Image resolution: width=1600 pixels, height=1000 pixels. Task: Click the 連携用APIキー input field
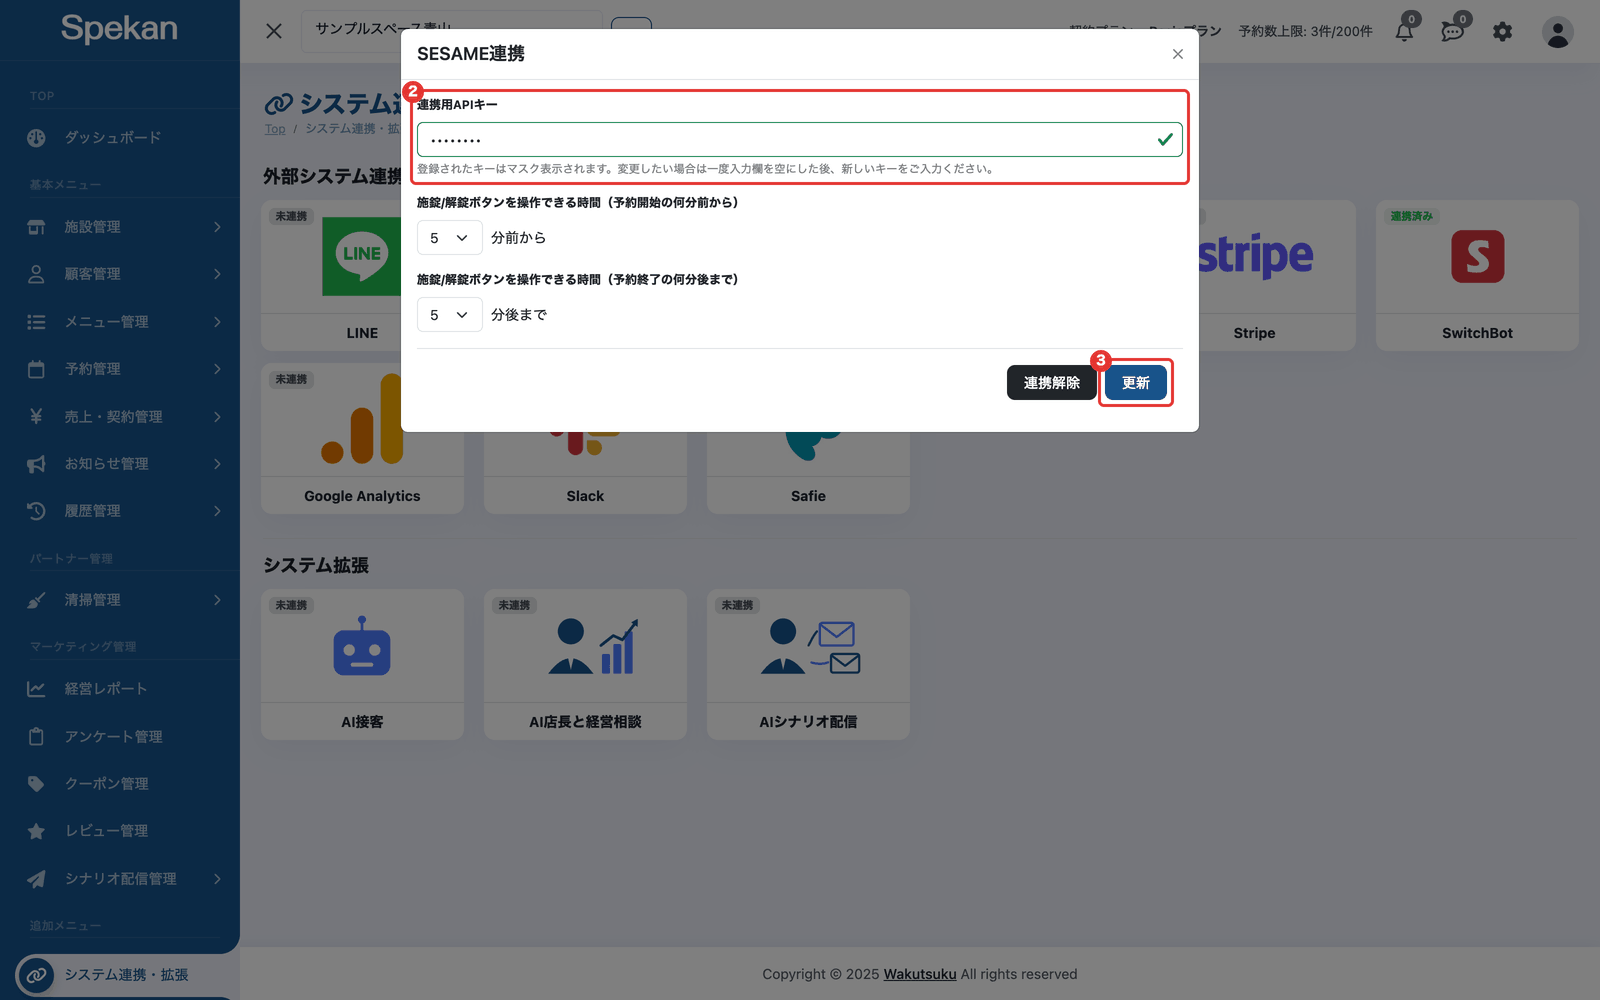coord(799,139)
